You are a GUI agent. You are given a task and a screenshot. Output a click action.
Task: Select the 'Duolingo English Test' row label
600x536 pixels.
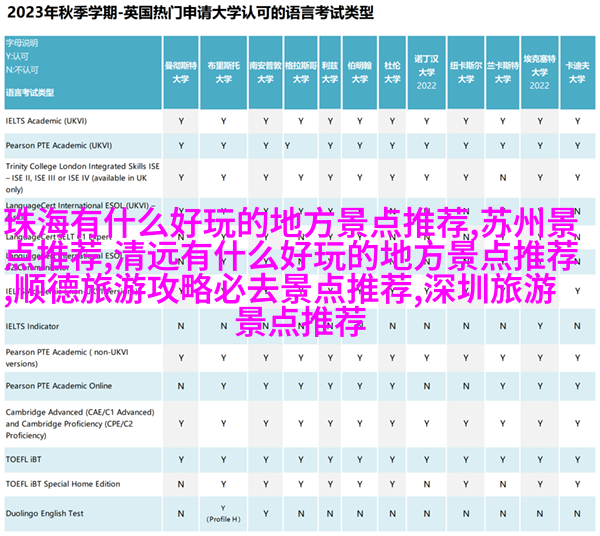pos(45,514)
